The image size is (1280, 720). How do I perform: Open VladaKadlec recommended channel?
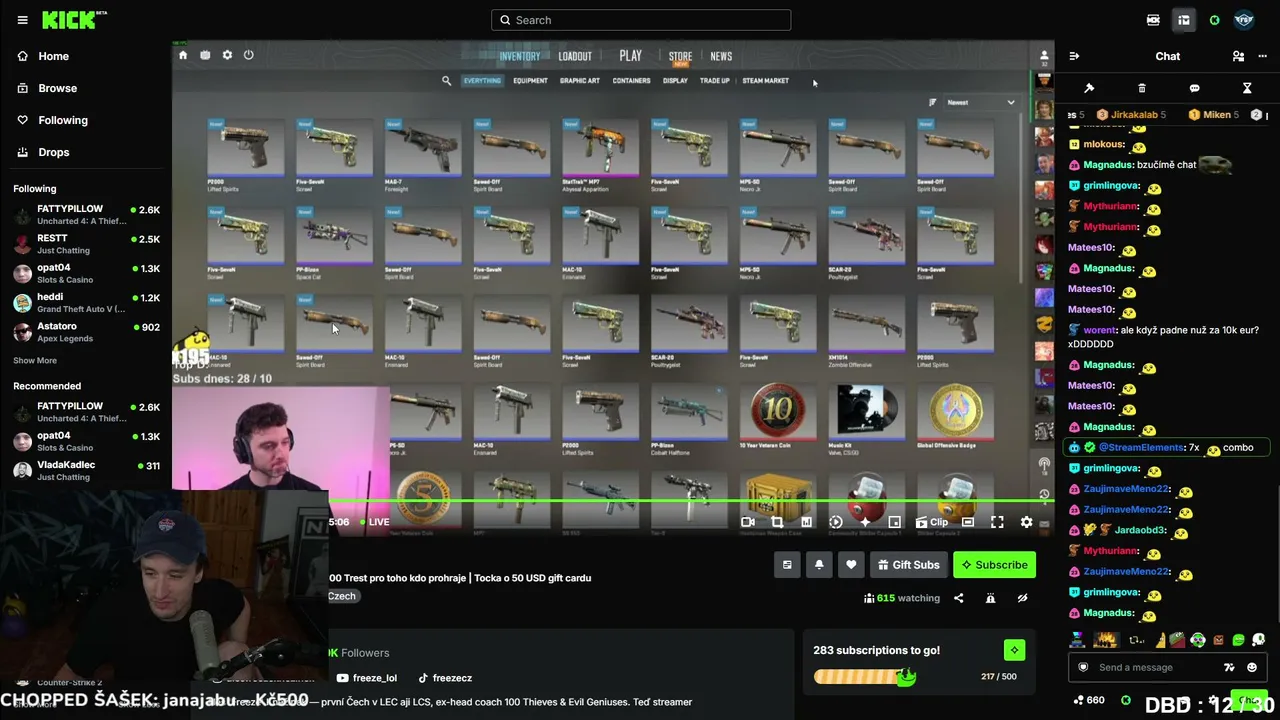click(x=86, y=470)
